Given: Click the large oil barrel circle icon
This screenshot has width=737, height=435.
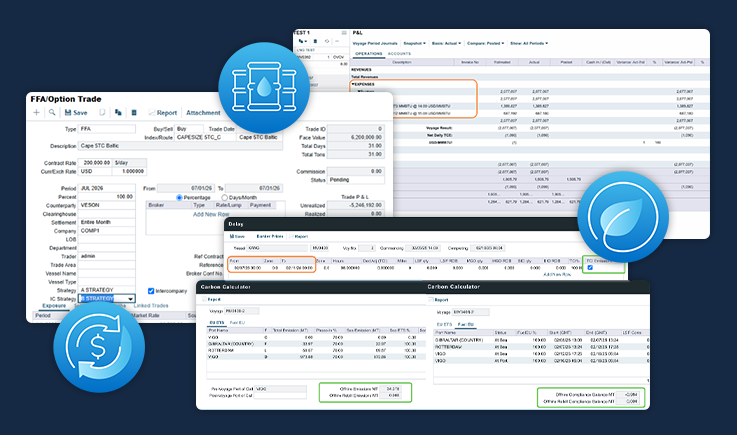Looking at the screenshot, I should click(x=264, y=88).
